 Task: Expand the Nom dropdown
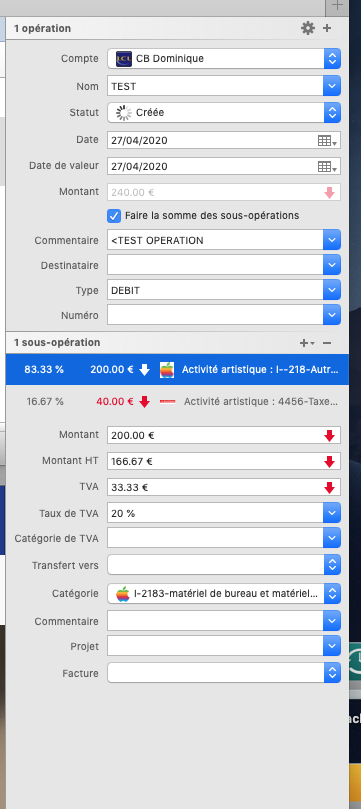[x=333, y=86]
